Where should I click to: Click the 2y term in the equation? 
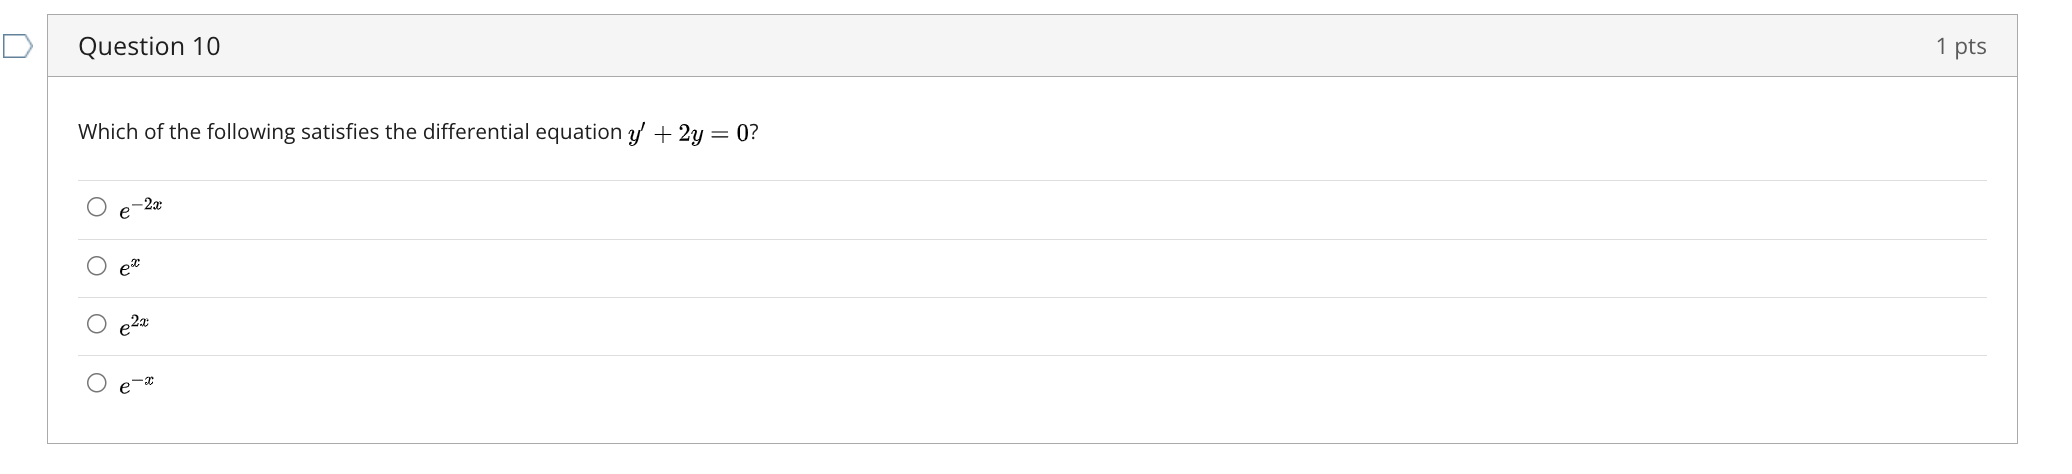coord(689,134)
